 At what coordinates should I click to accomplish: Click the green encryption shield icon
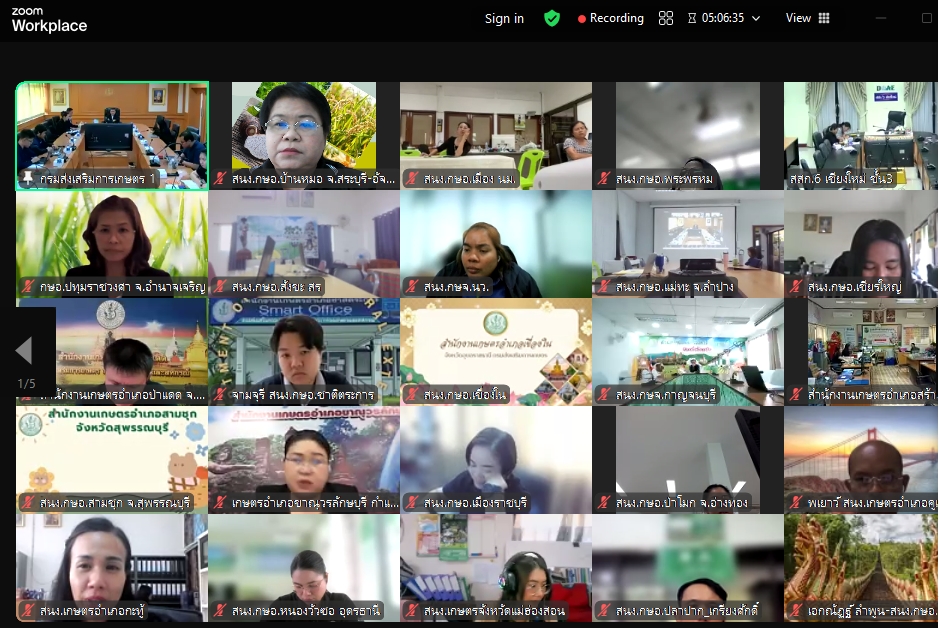[552, 18]
